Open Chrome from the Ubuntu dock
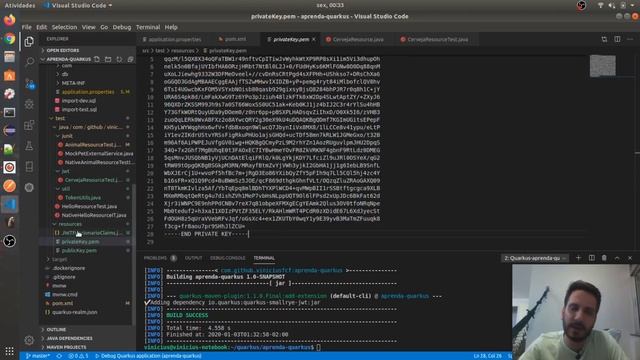The width and height of the screenshot is (640, 360). tap(9, 38)
